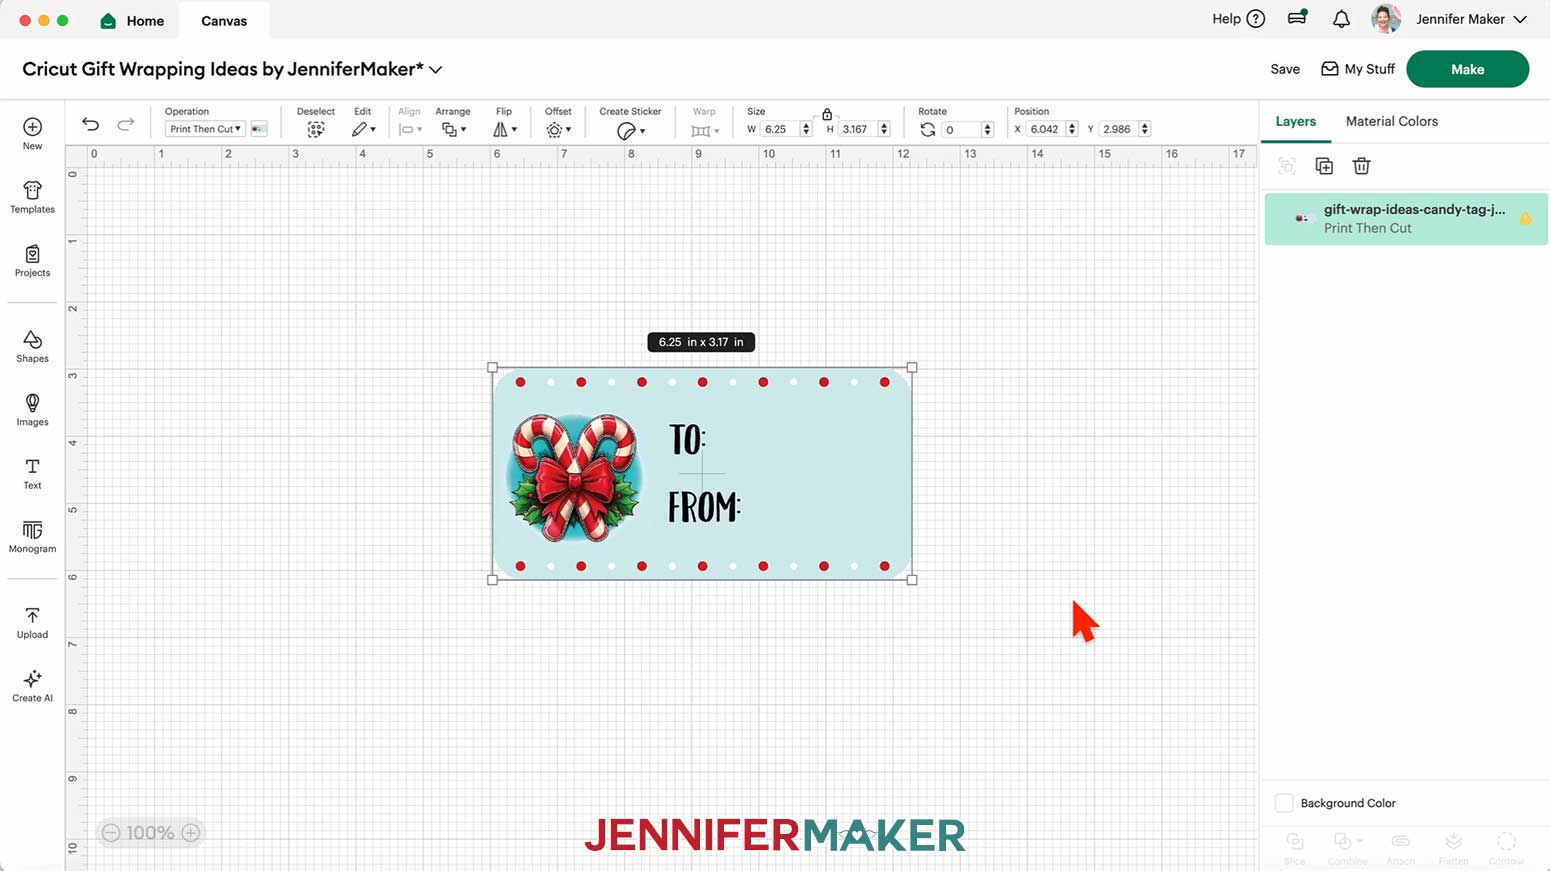This screenshot has width=1550, height=871.
Task: Click the Duplicate layer icon
Action: 1324,166
